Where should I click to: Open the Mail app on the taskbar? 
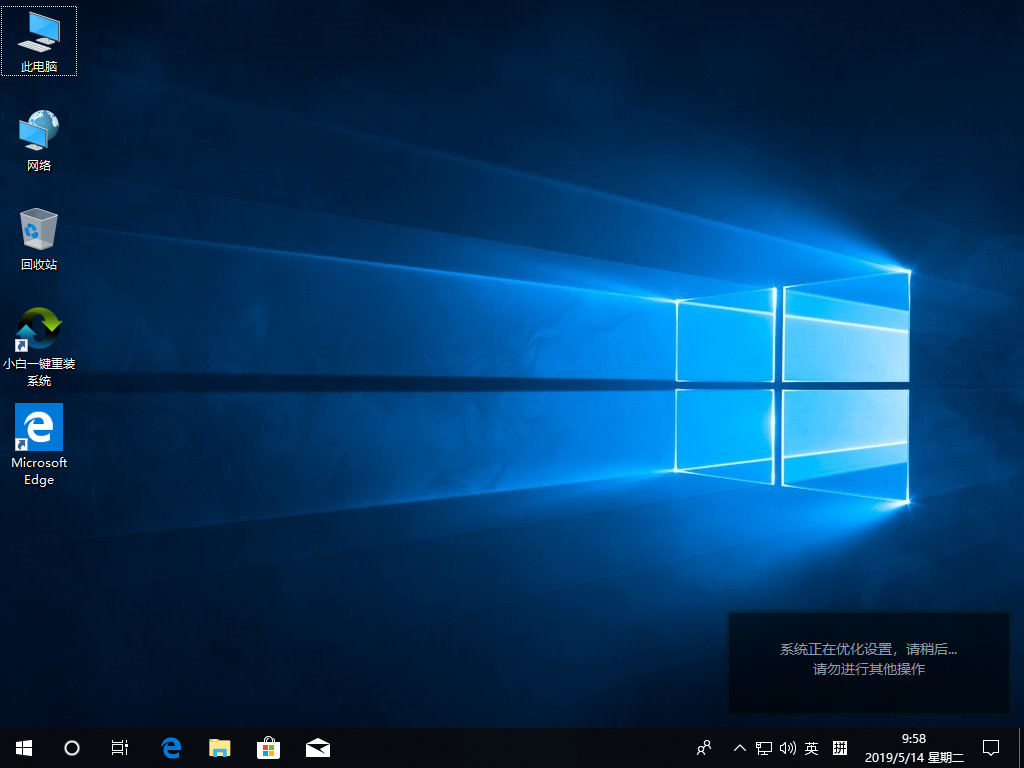(317, 747)
